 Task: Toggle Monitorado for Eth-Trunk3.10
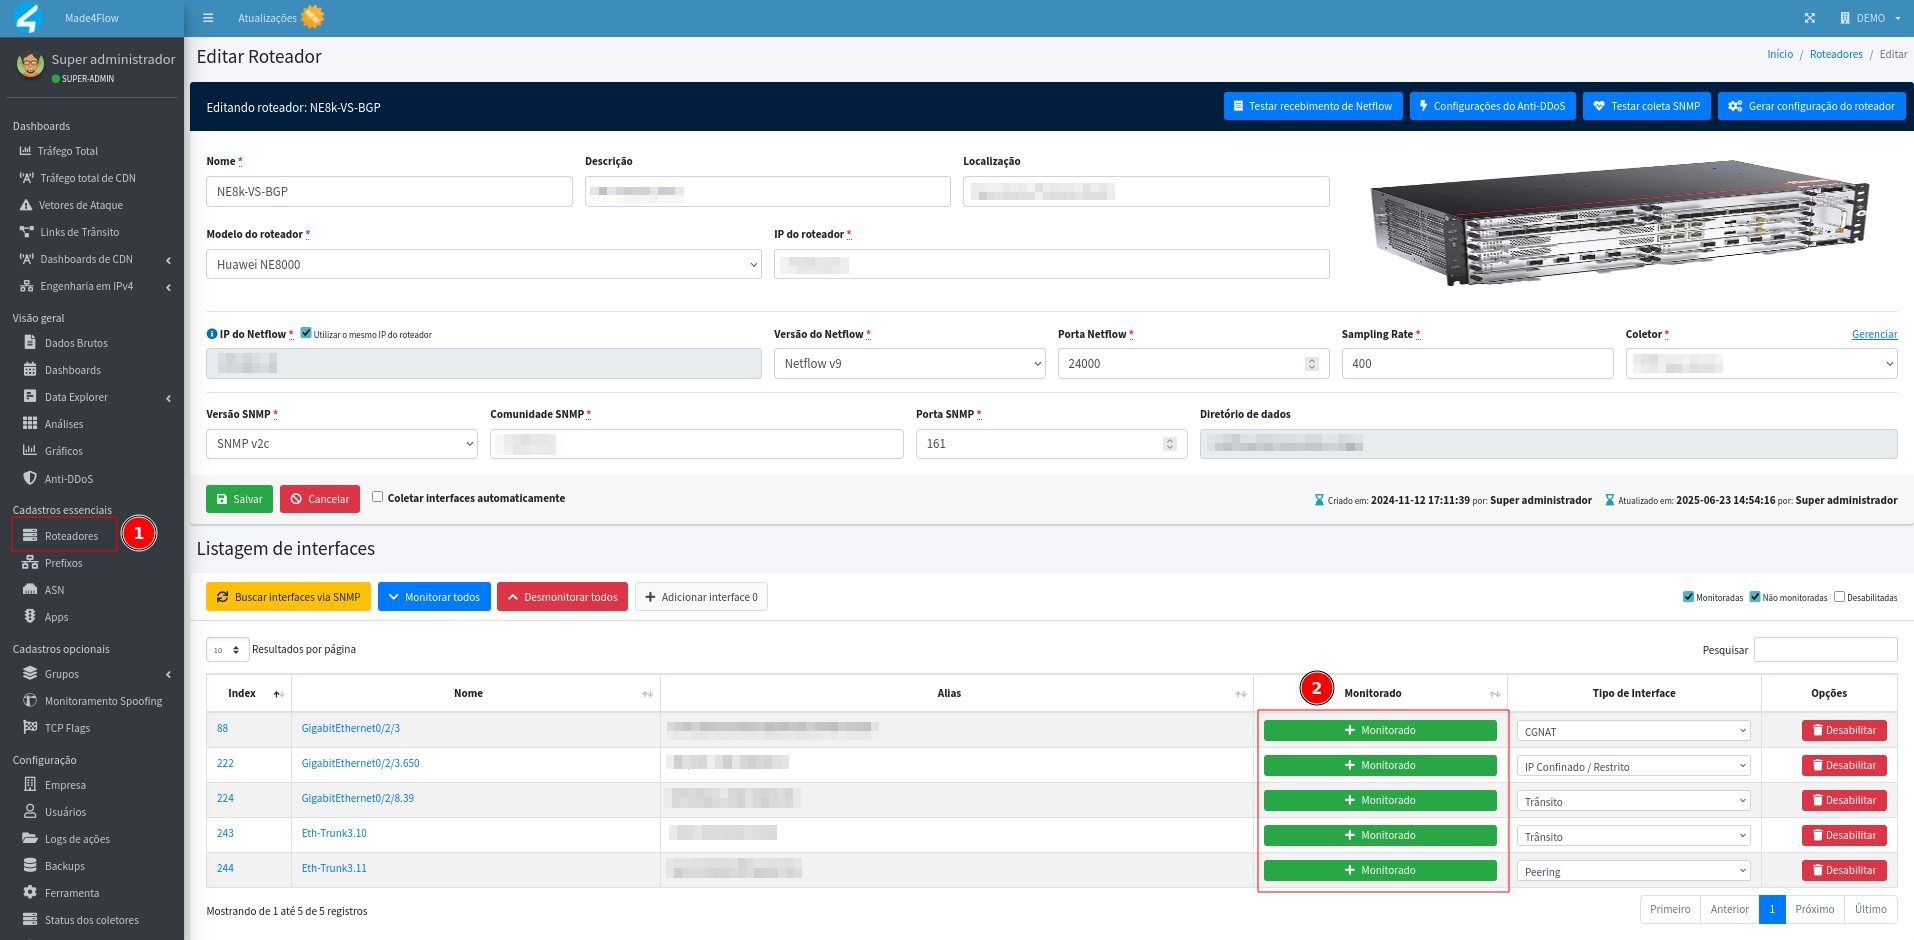(x=1380, y=835)
